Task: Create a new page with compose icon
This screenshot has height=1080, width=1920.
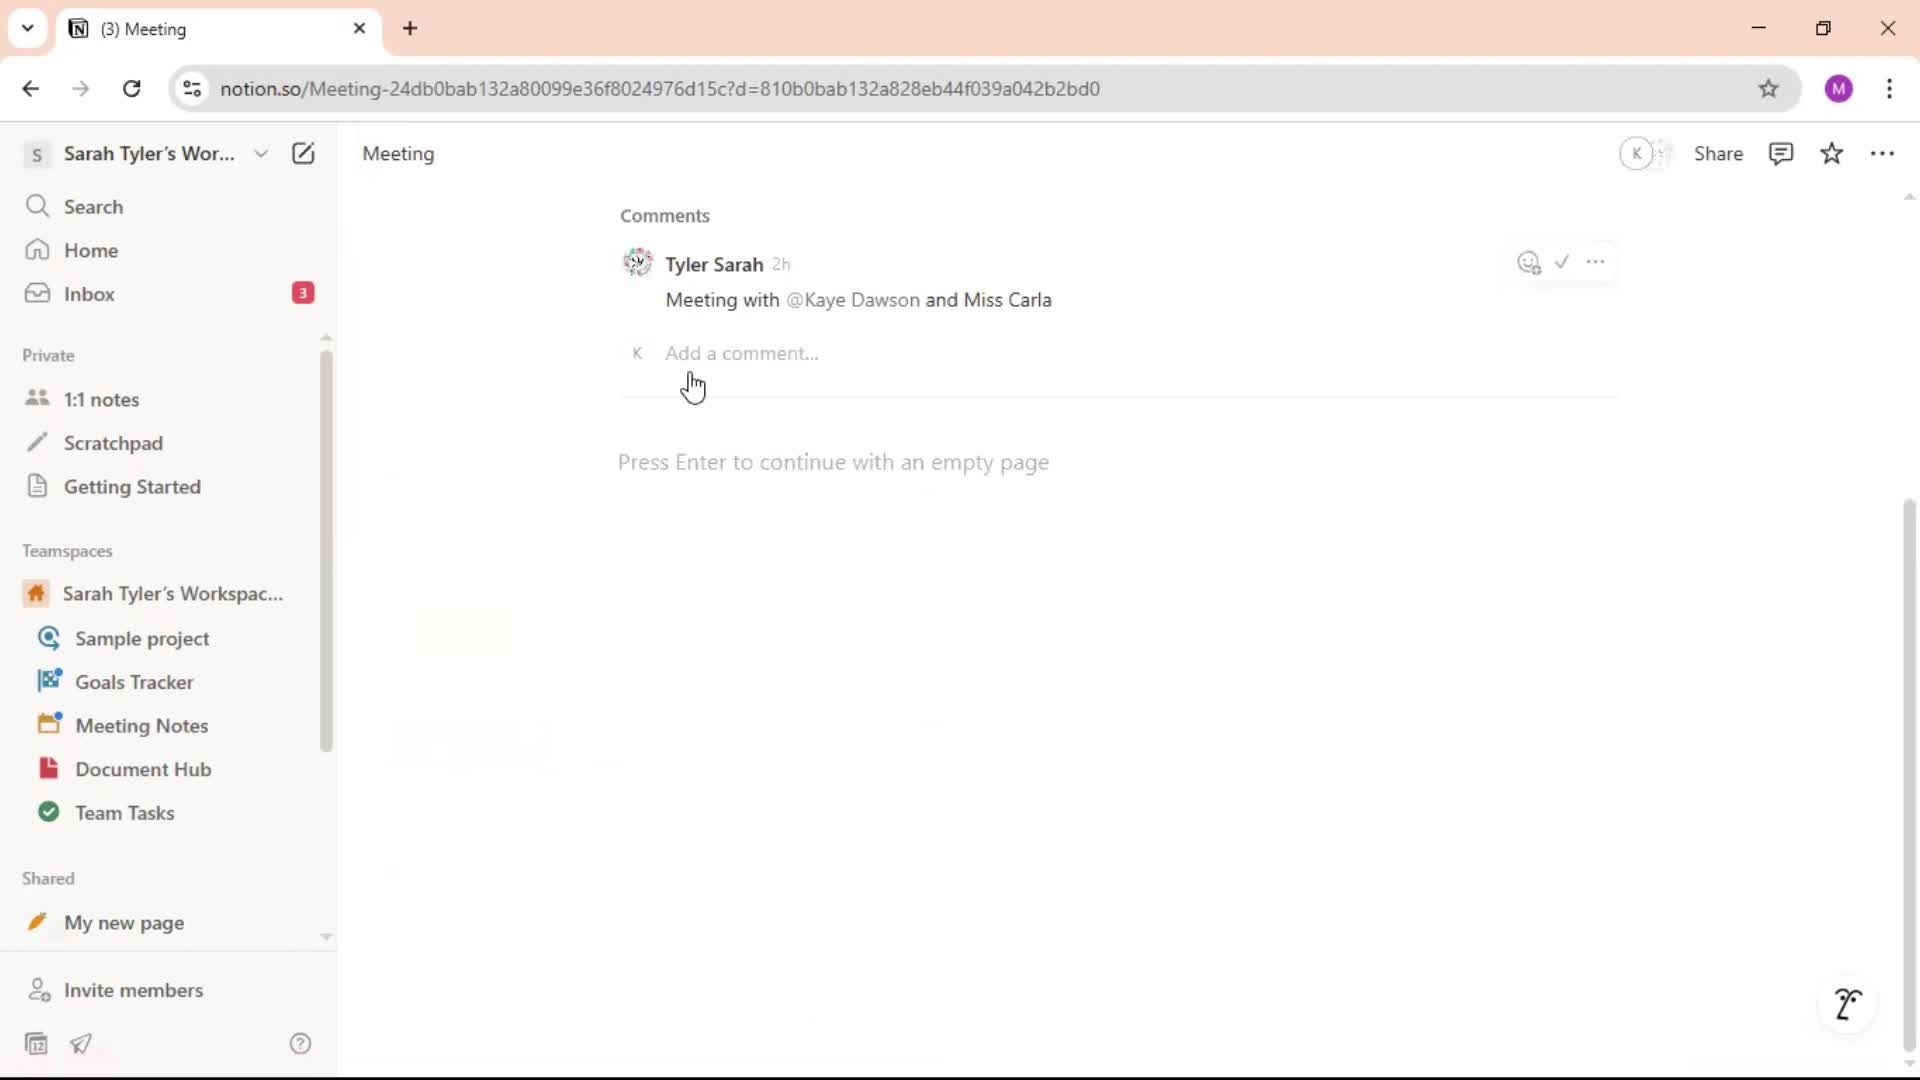Action: (x=303, y=153)
